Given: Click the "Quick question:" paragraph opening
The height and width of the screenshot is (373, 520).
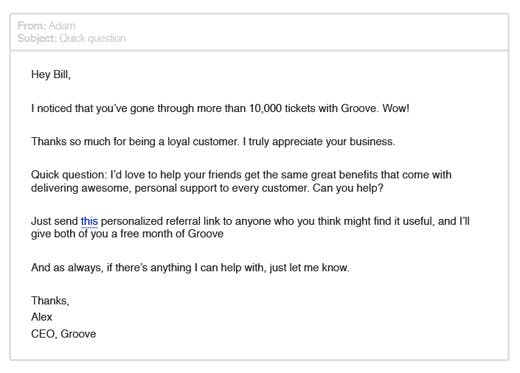Looking at the screenshot, I should pos(69,175).
